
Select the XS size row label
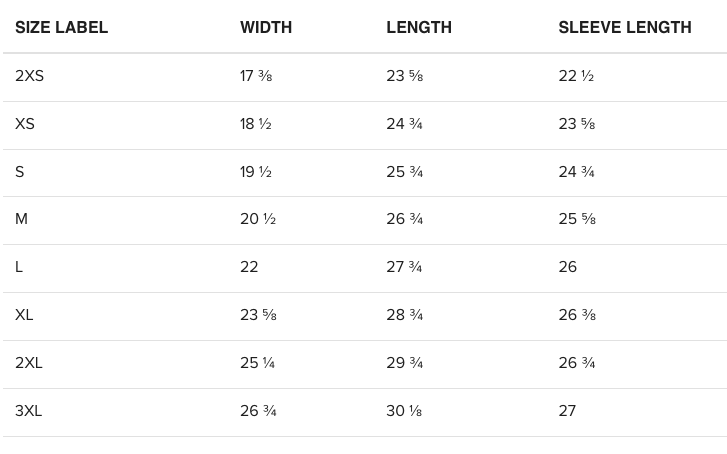(x=25, y=124)
